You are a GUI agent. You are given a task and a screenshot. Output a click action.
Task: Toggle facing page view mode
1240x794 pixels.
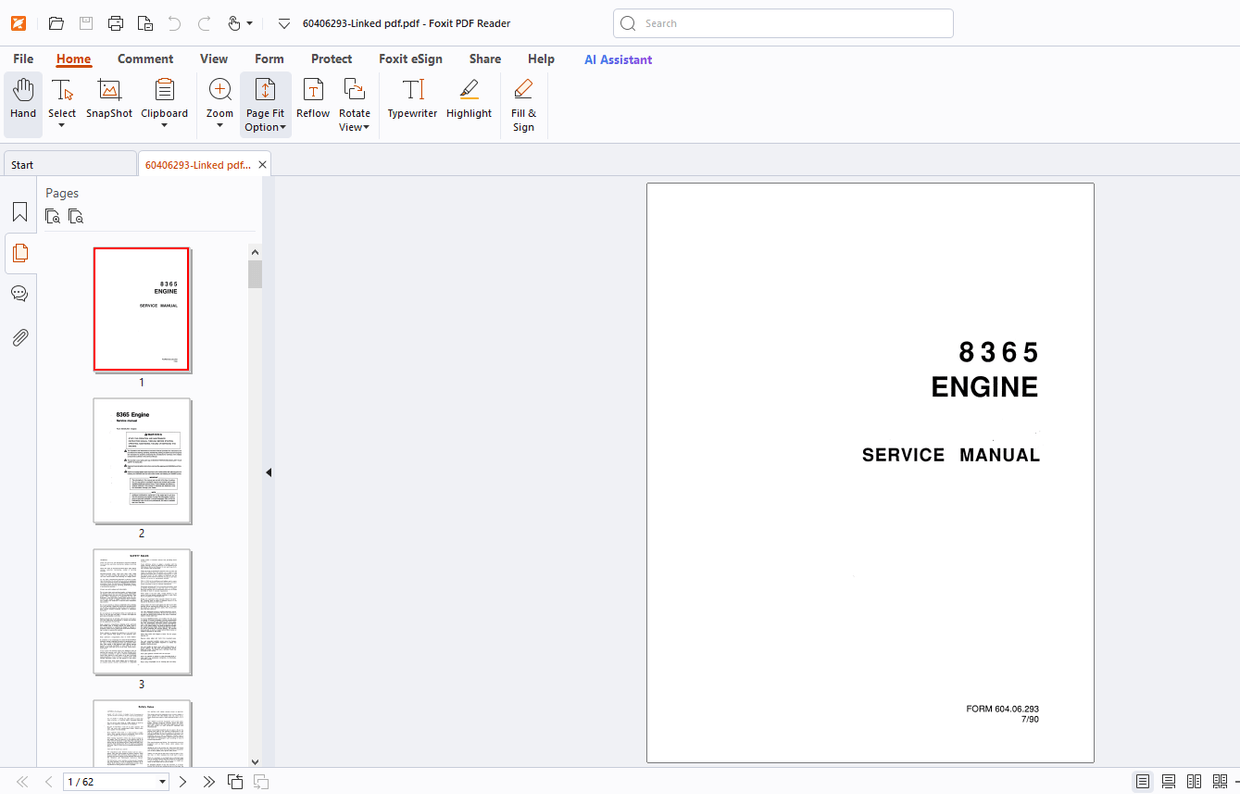1193,781
